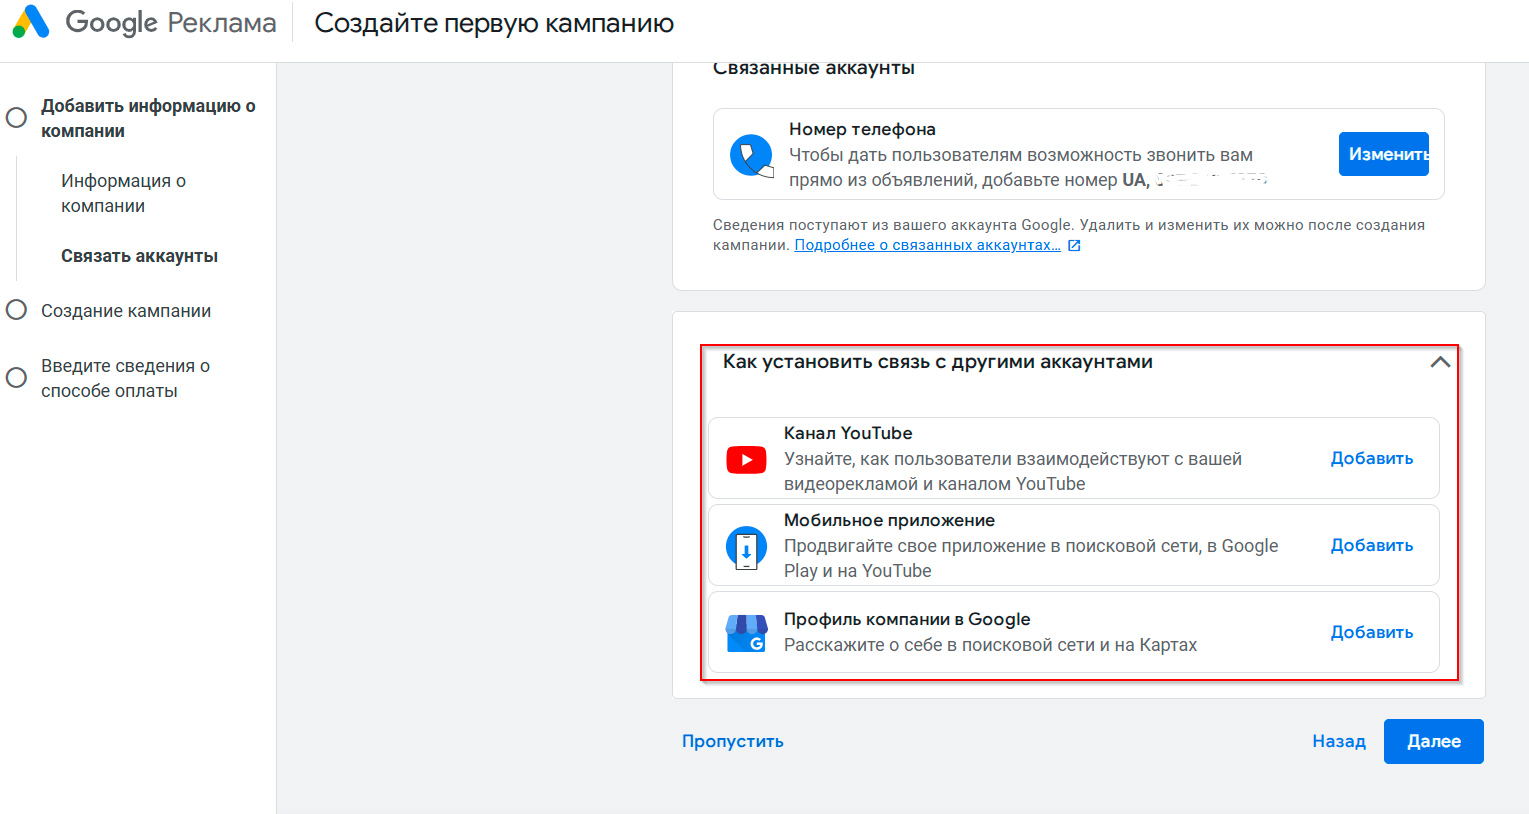This screenshot has height=814, width=1529.
Task: Click the Google Ads logo icon
Action: [x=33, y=22]
